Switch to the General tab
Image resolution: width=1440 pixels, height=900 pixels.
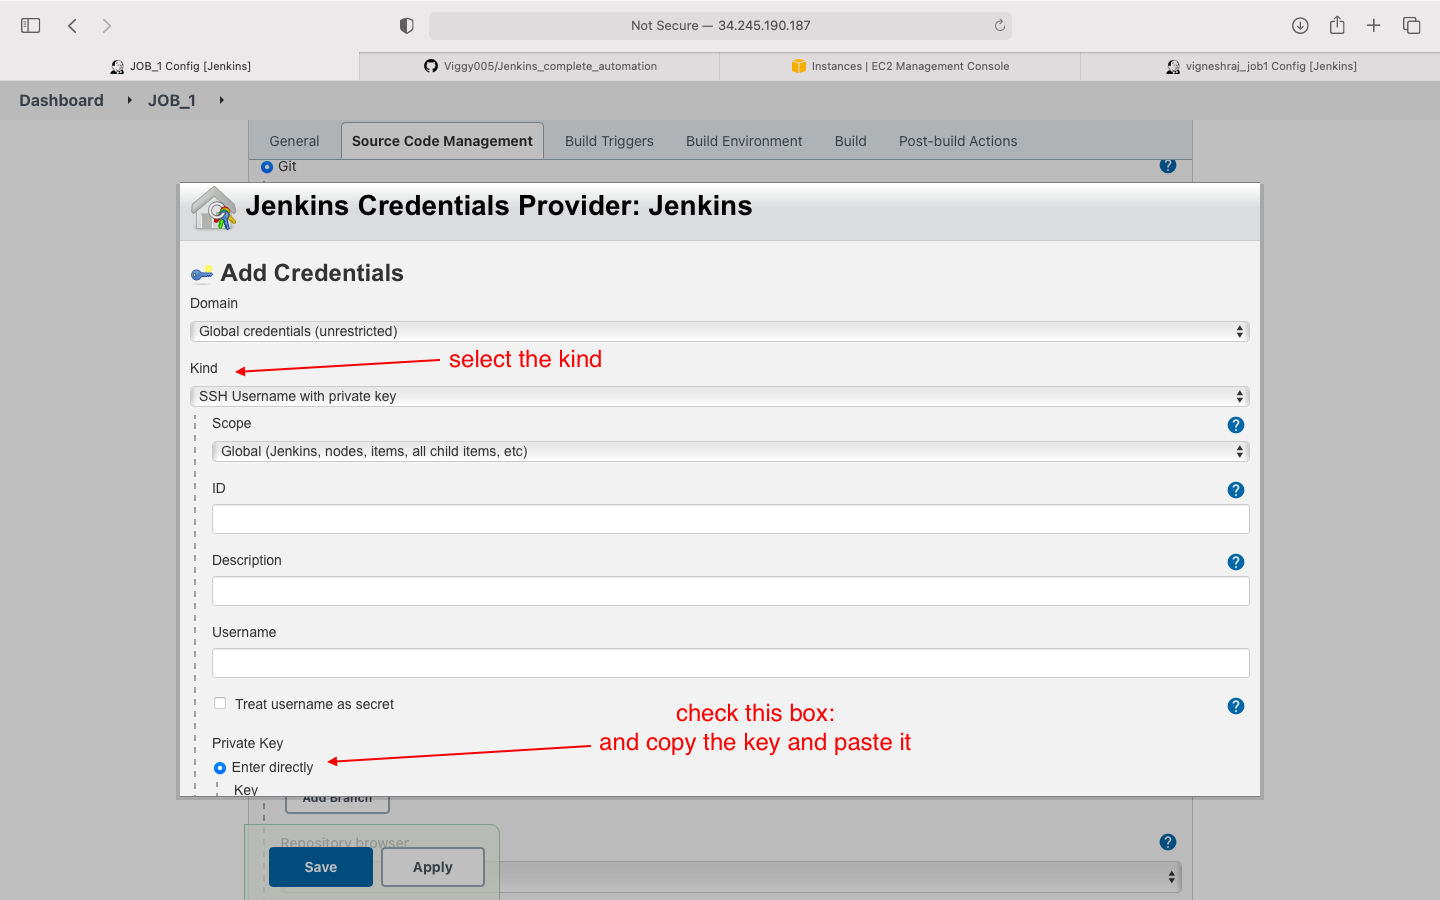pos(294,141)
